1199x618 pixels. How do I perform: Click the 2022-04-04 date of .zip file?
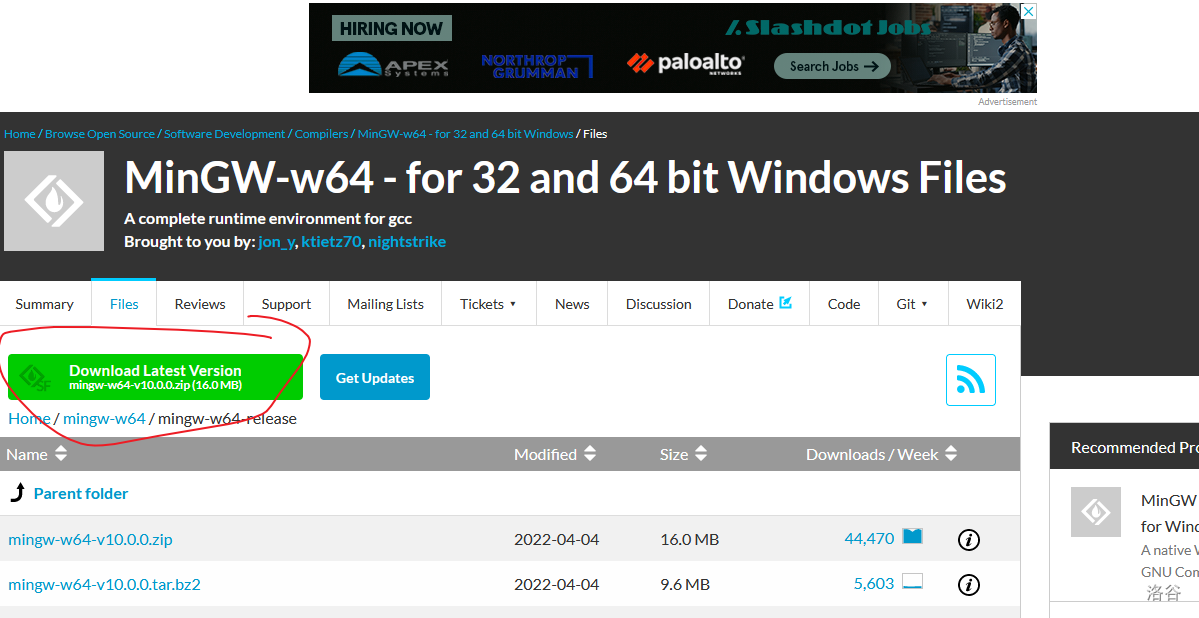click(556, 539)
